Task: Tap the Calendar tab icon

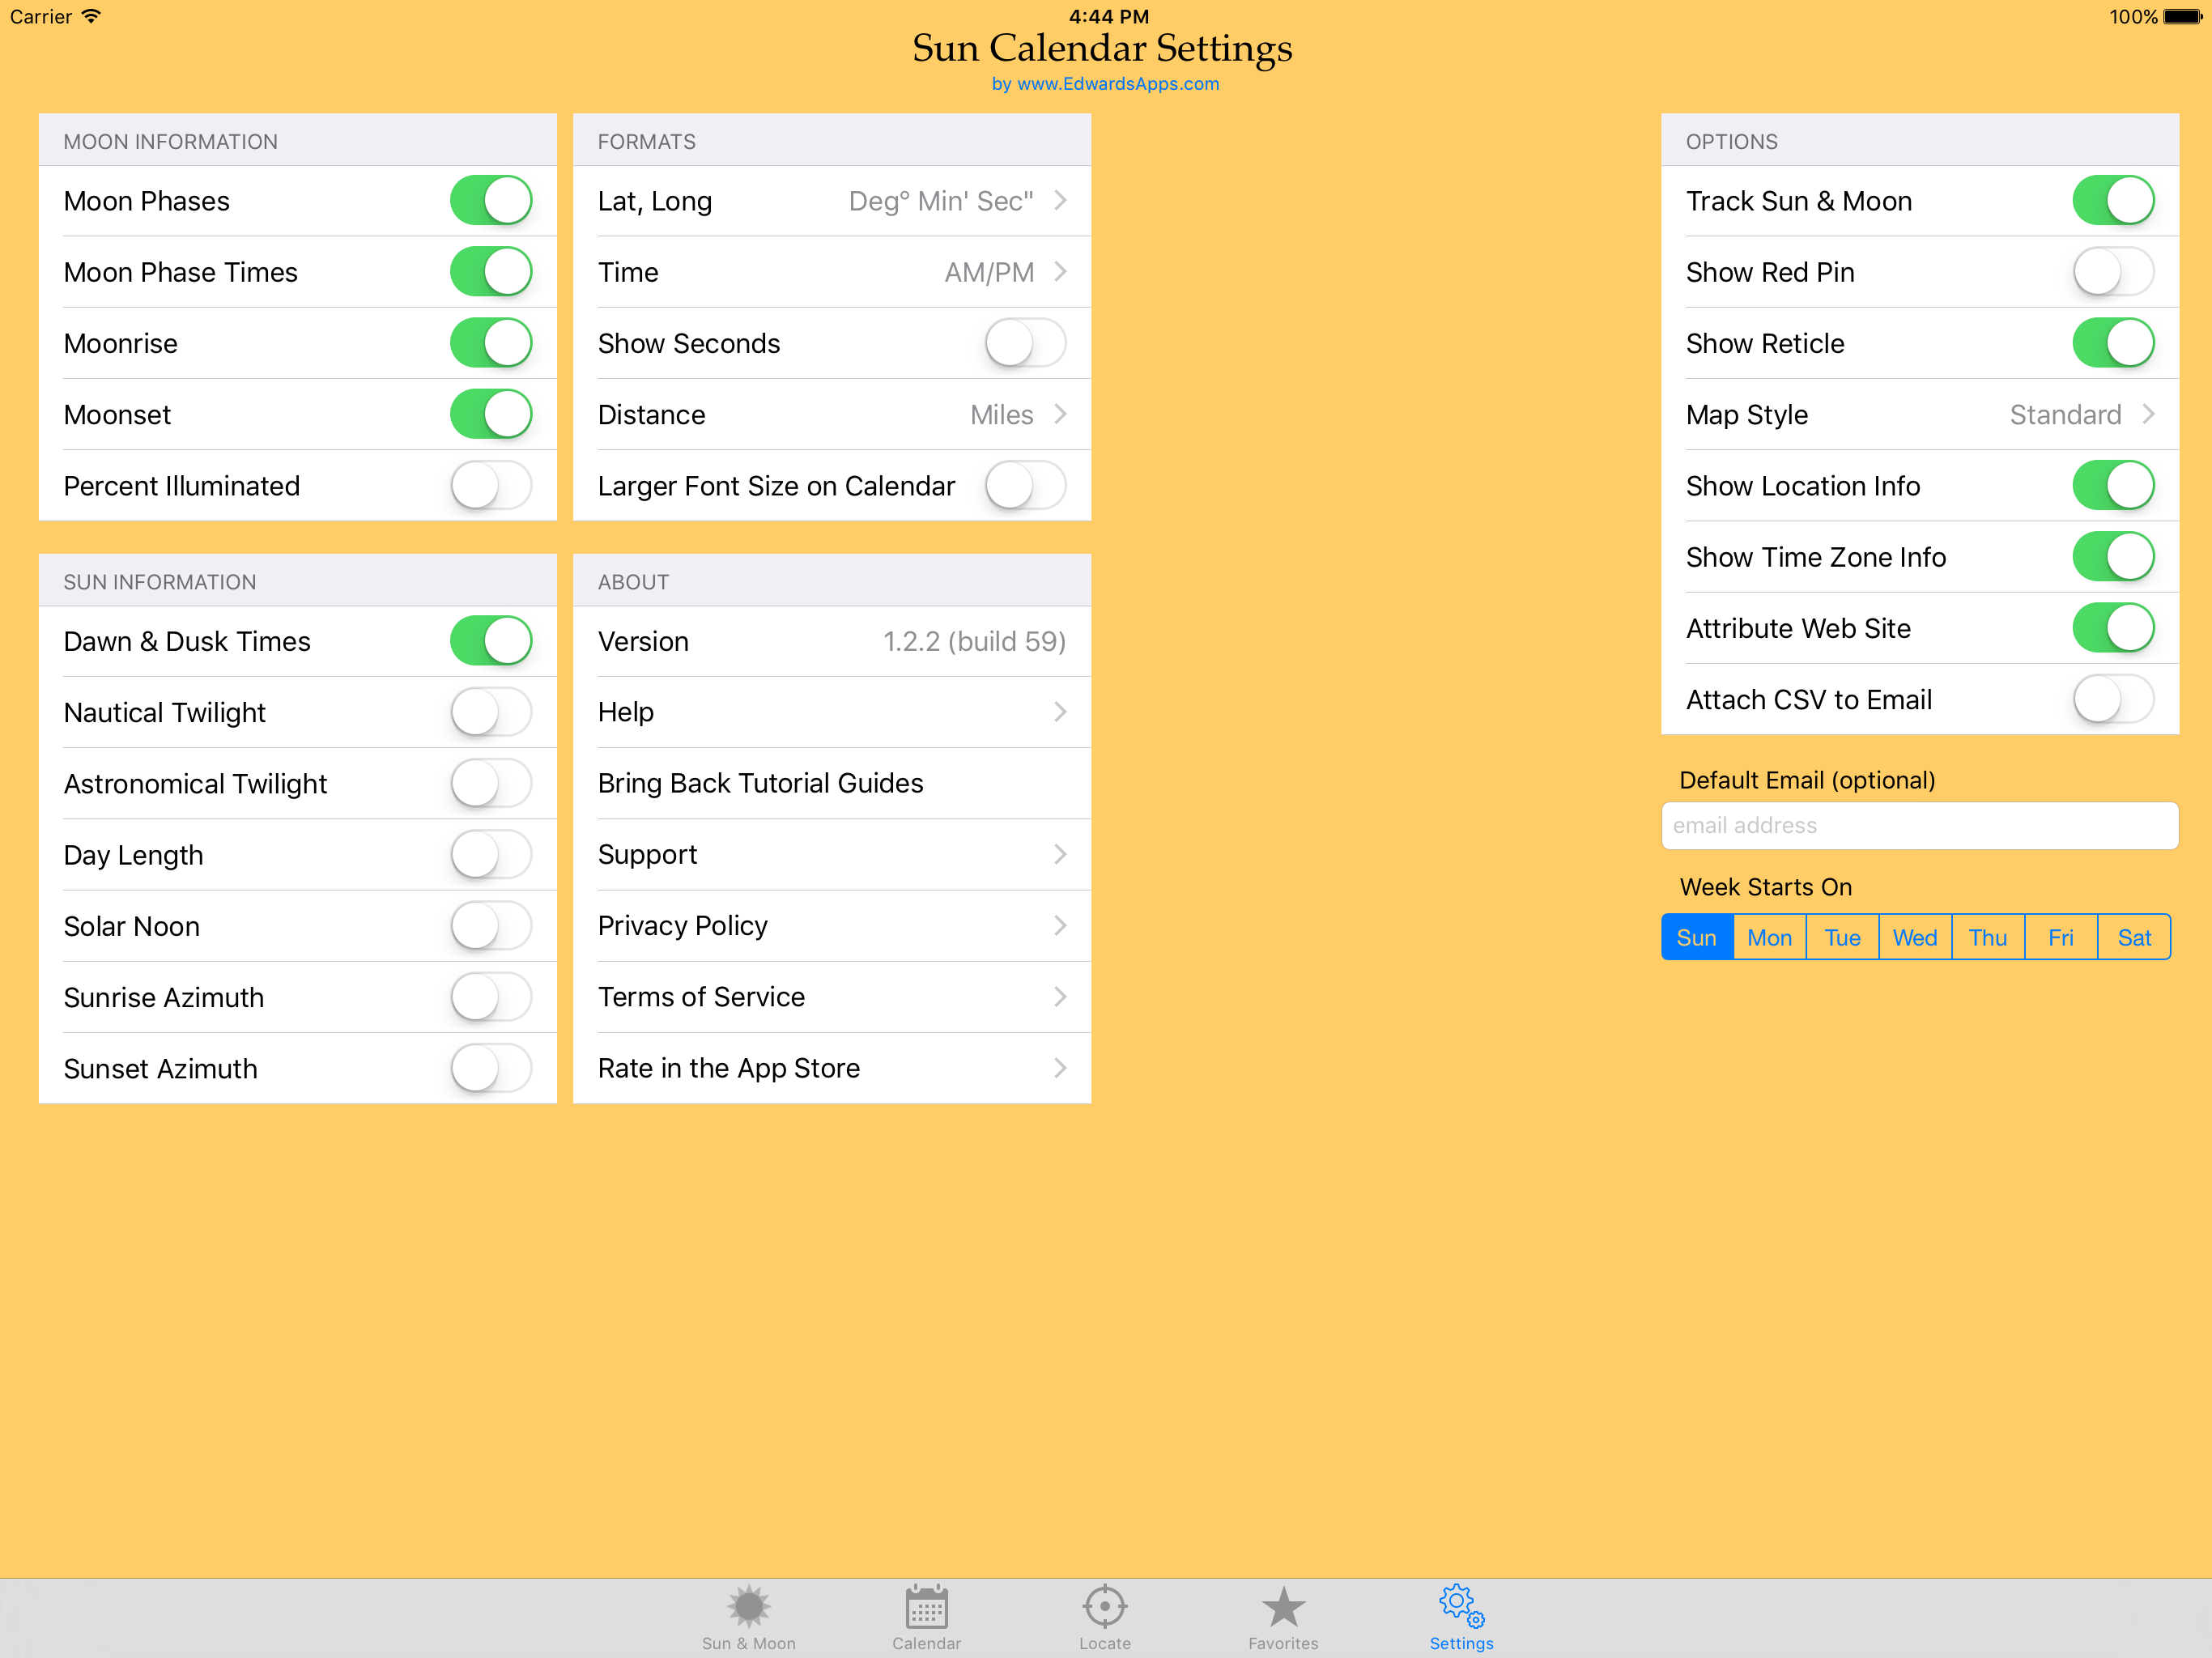Action: (x=926, y=1608)
